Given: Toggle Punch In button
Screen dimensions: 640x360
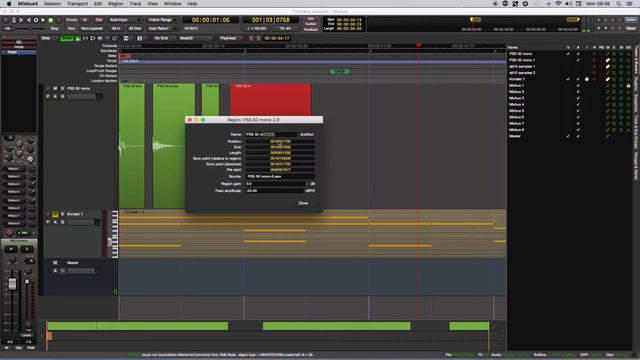Looking at the screenshot, I should (84, 20).
